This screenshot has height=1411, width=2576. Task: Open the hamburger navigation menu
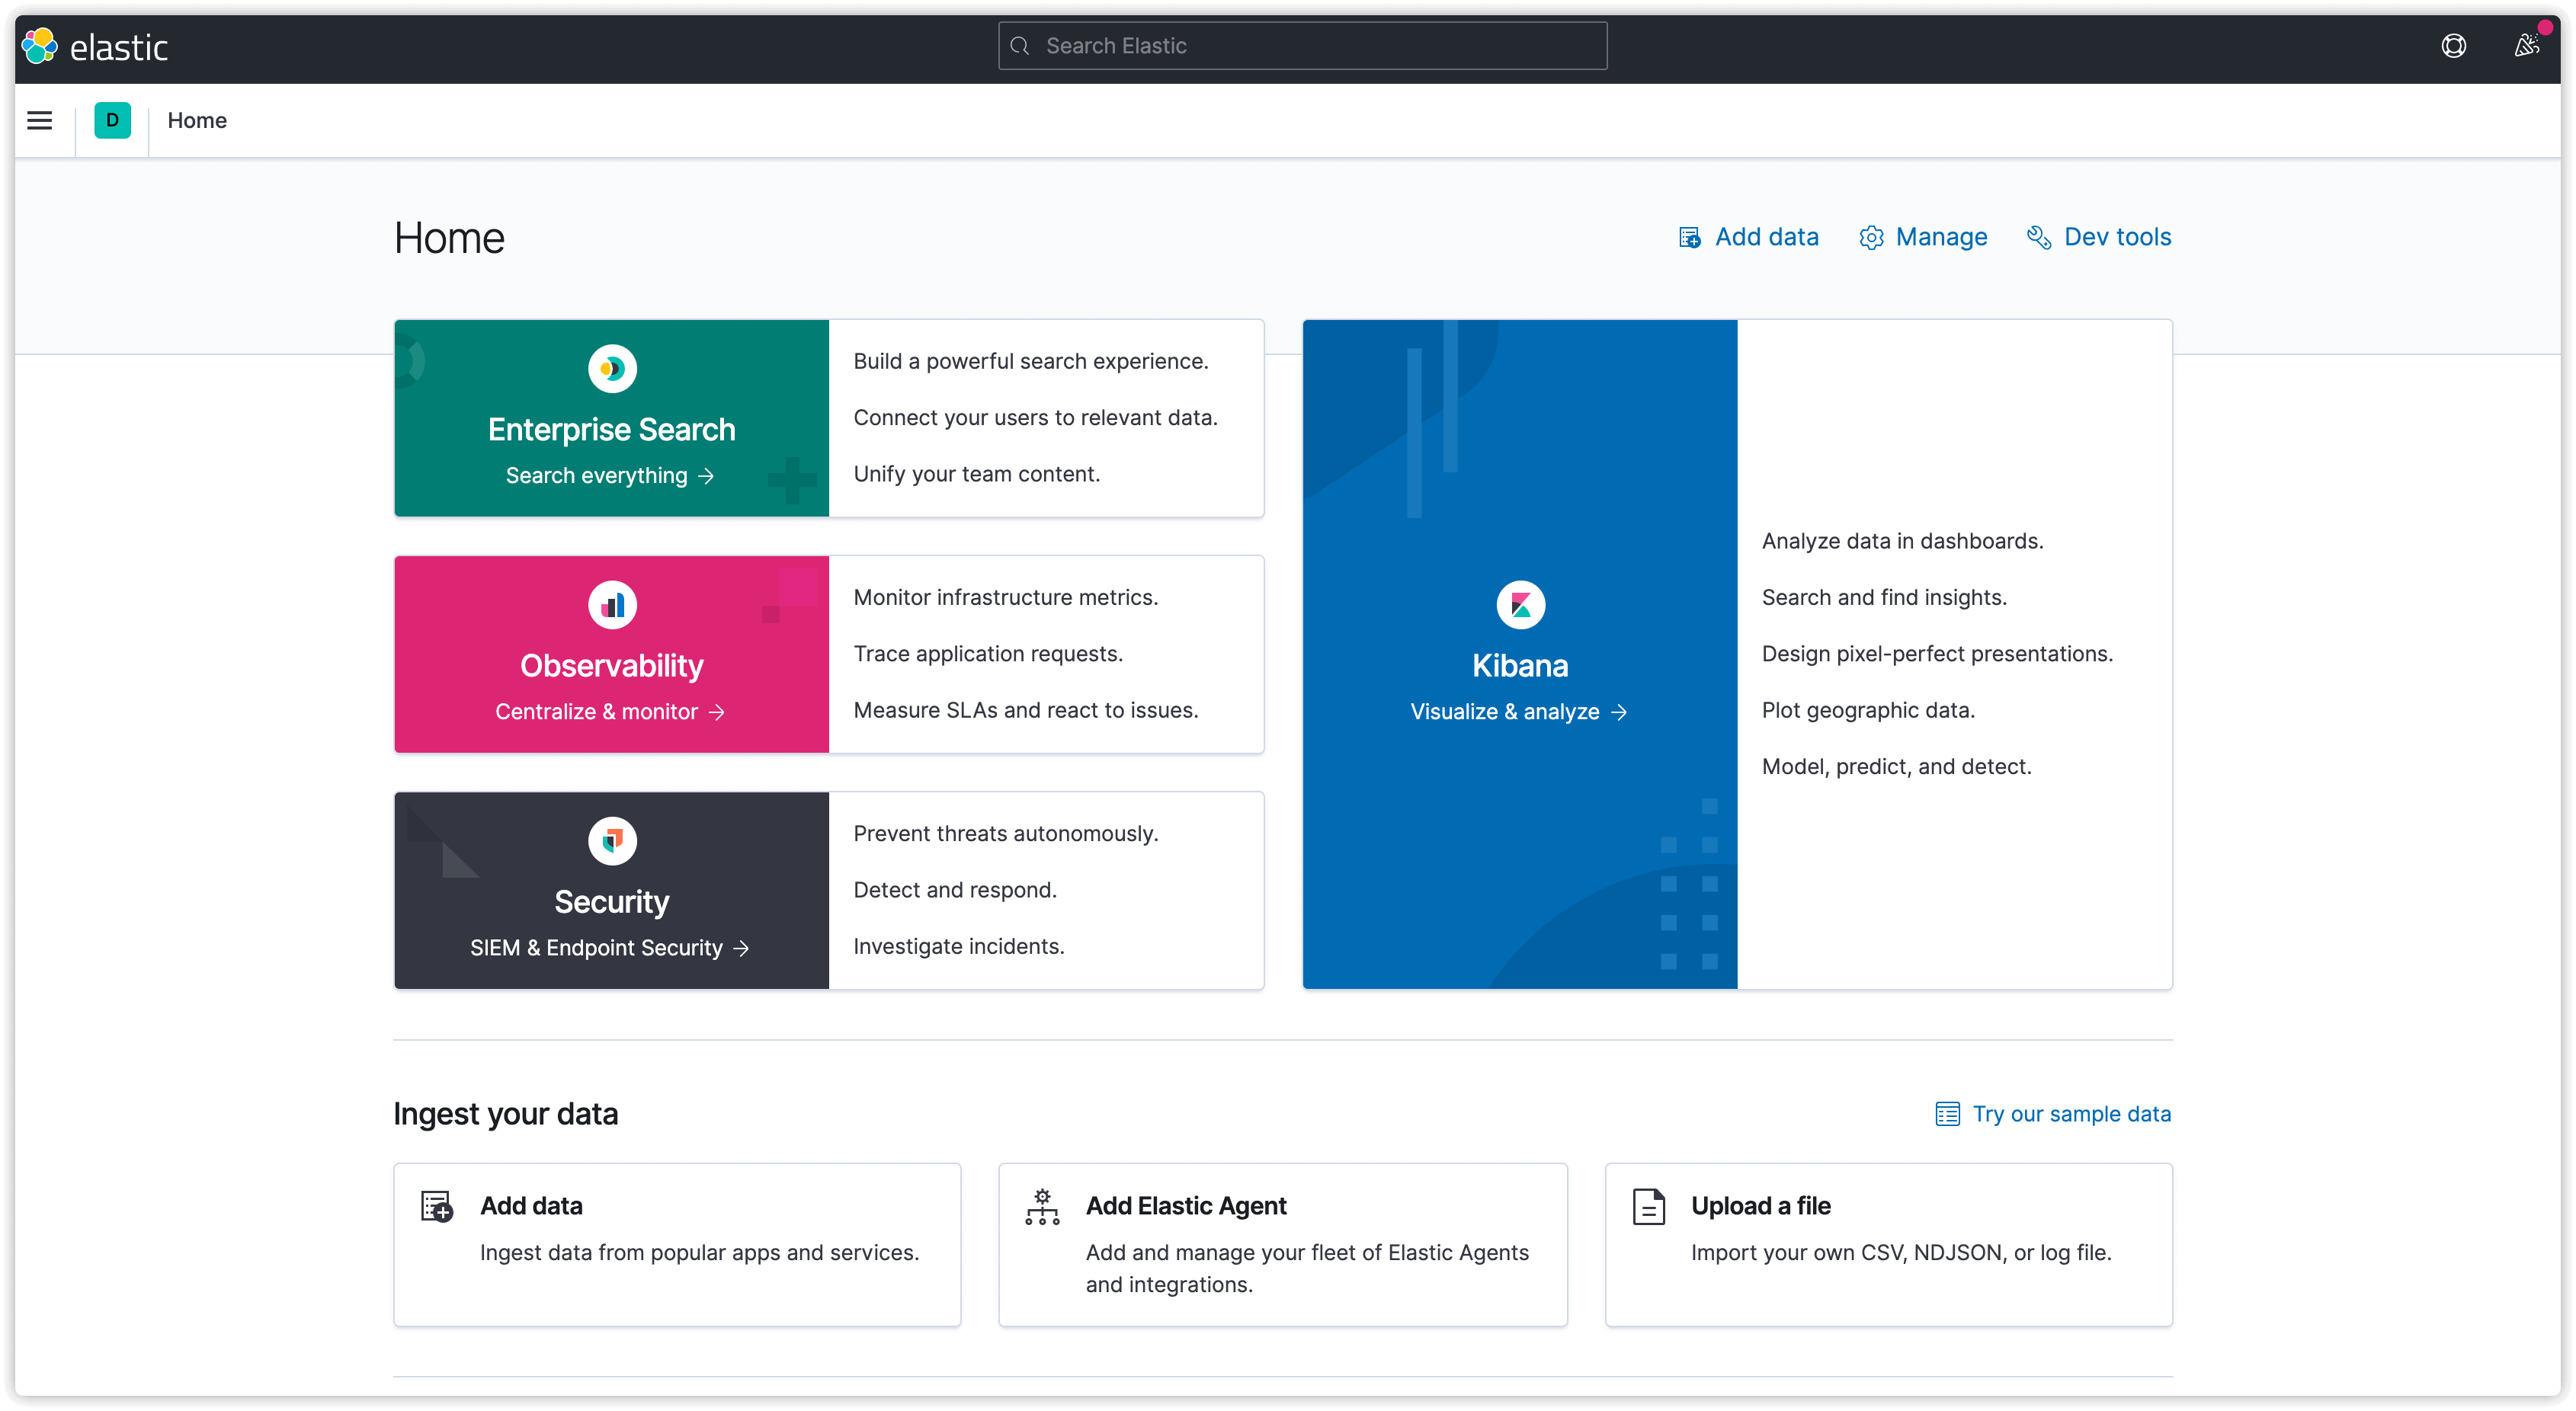39,120
